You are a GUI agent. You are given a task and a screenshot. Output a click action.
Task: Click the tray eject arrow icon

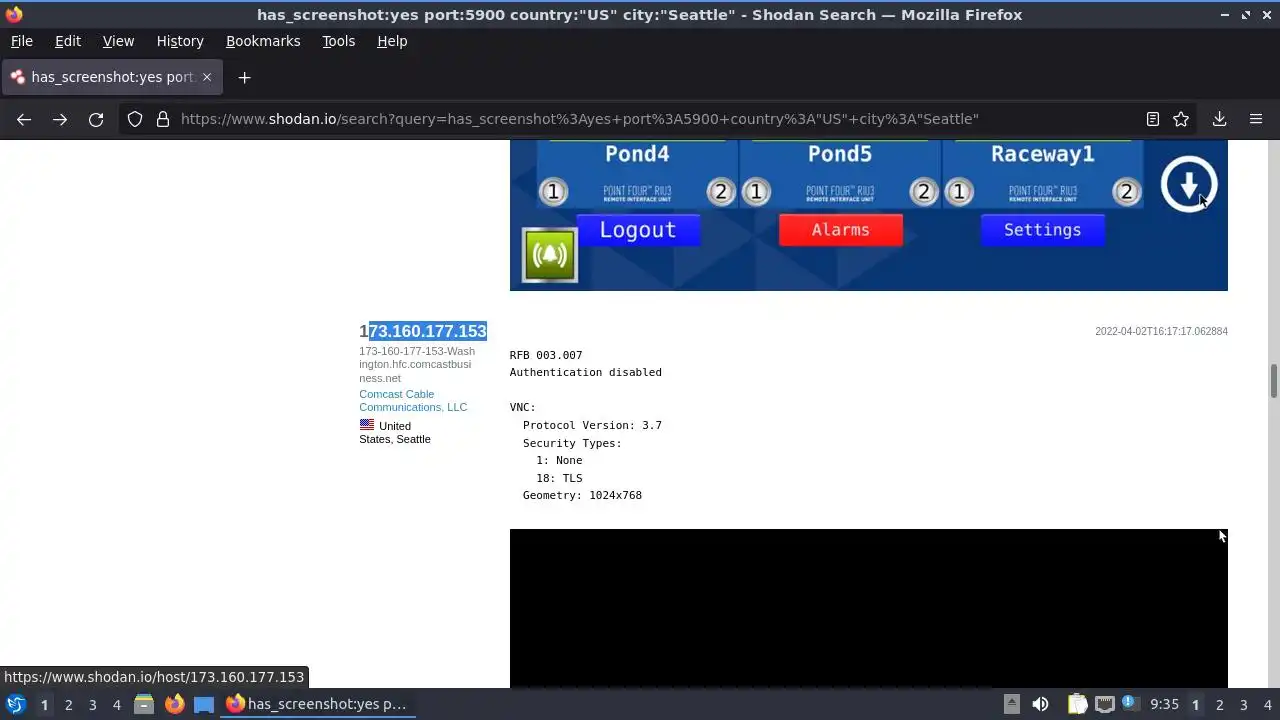tap(1012, 705)
